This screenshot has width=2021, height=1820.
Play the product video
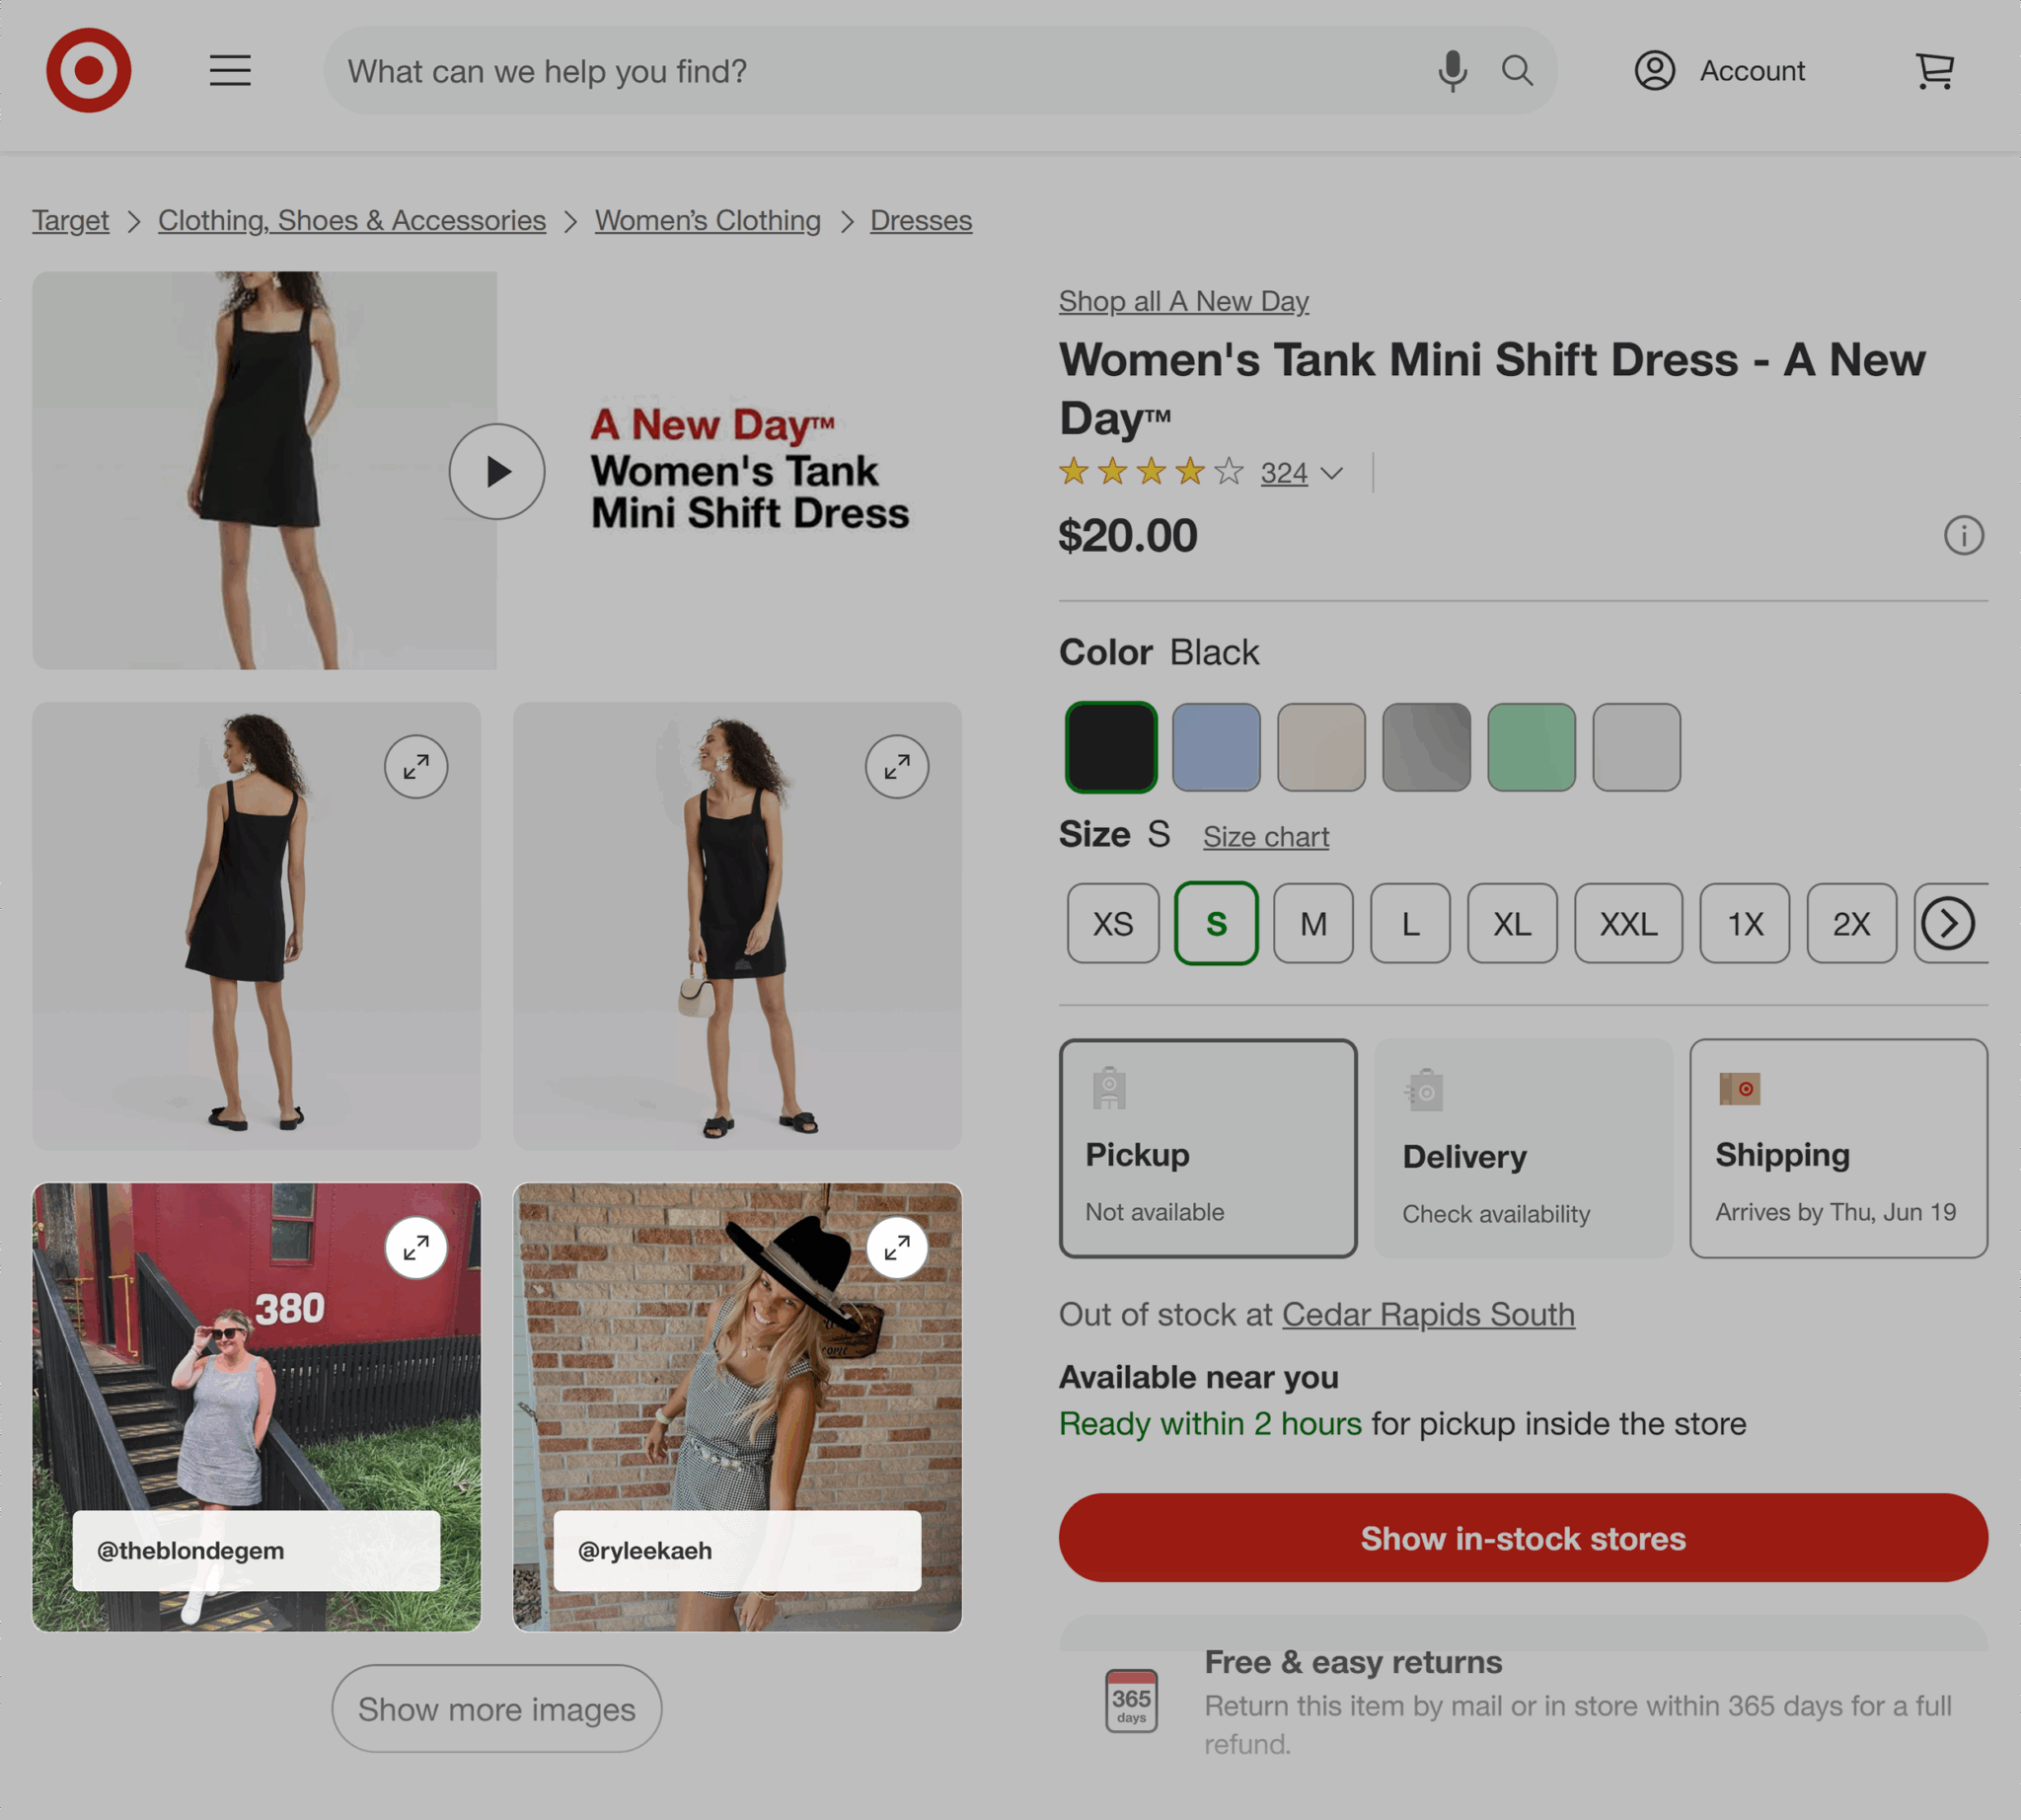pyautogui.click(x=497, y=471)
